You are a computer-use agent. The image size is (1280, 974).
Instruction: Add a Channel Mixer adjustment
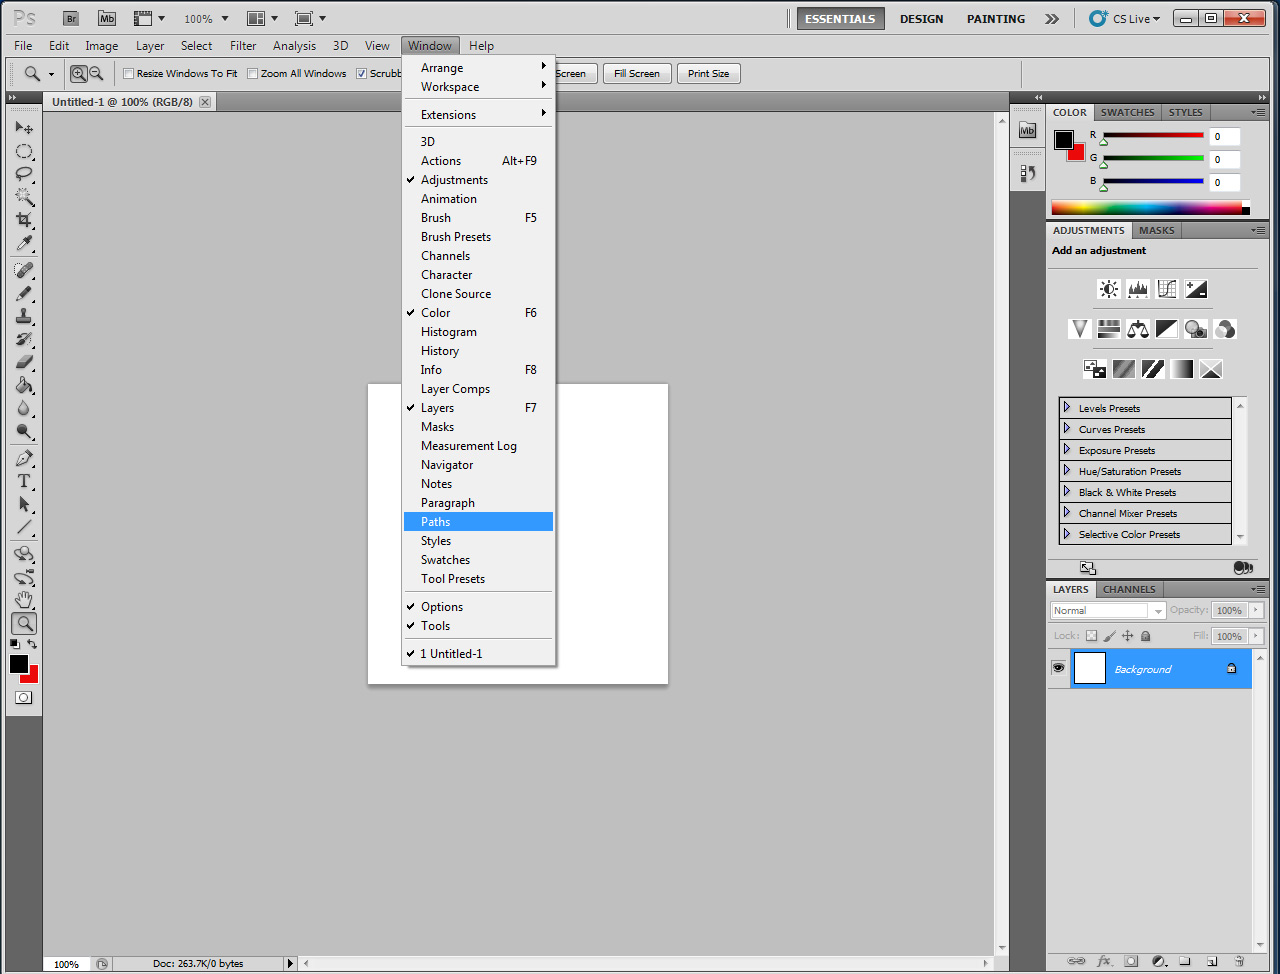pyautogui.click(x=1225, y=329)
